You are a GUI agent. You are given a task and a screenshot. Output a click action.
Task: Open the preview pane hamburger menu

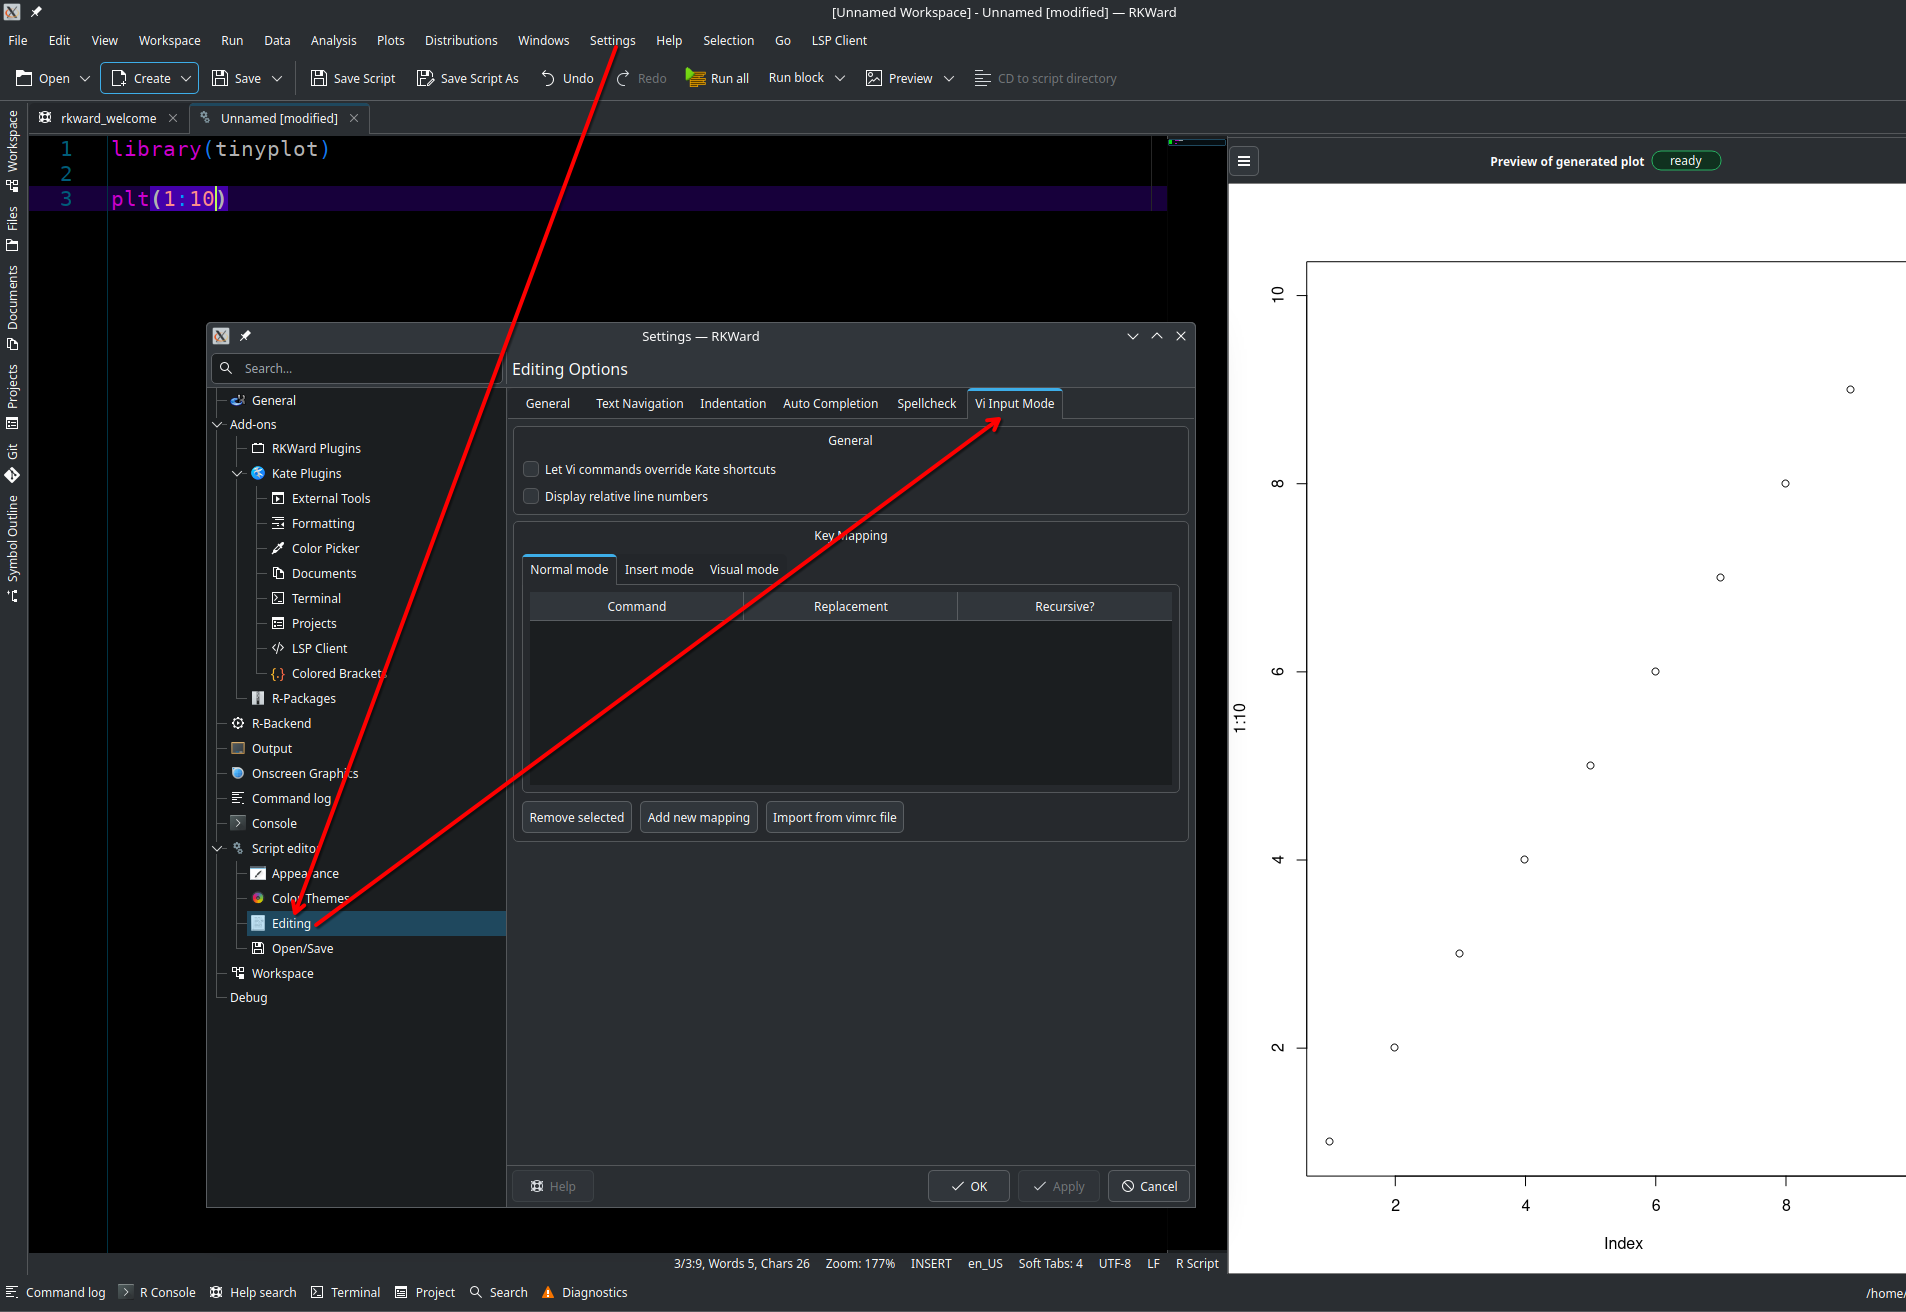(x=1244, y=161)
